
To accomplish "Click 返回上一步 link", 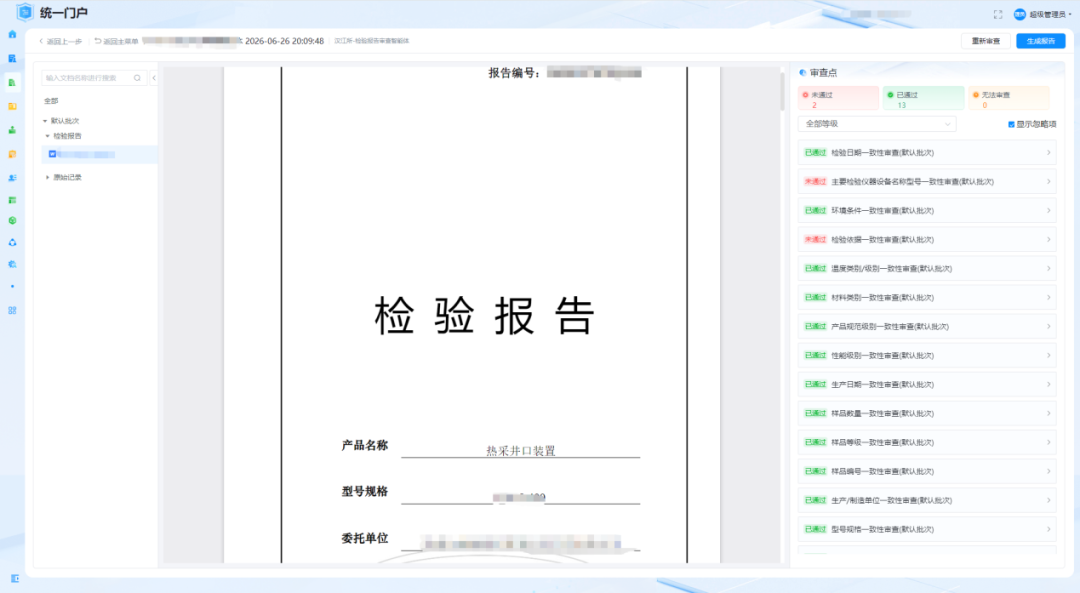I will click(x=61, y=41).
